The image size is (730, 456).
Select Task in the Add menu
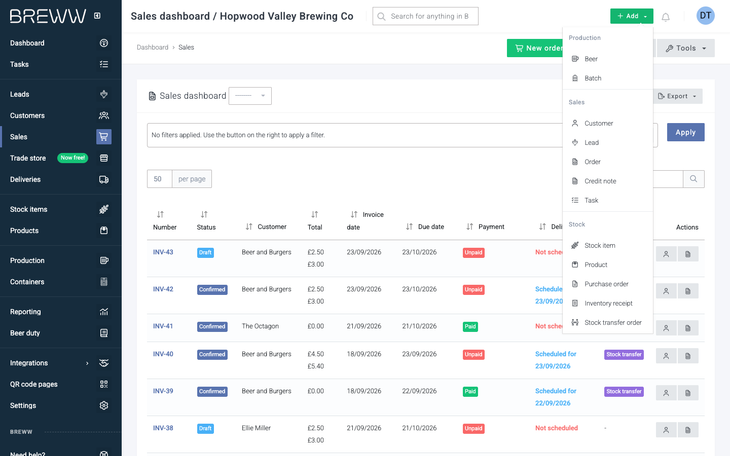click(608, 200)
